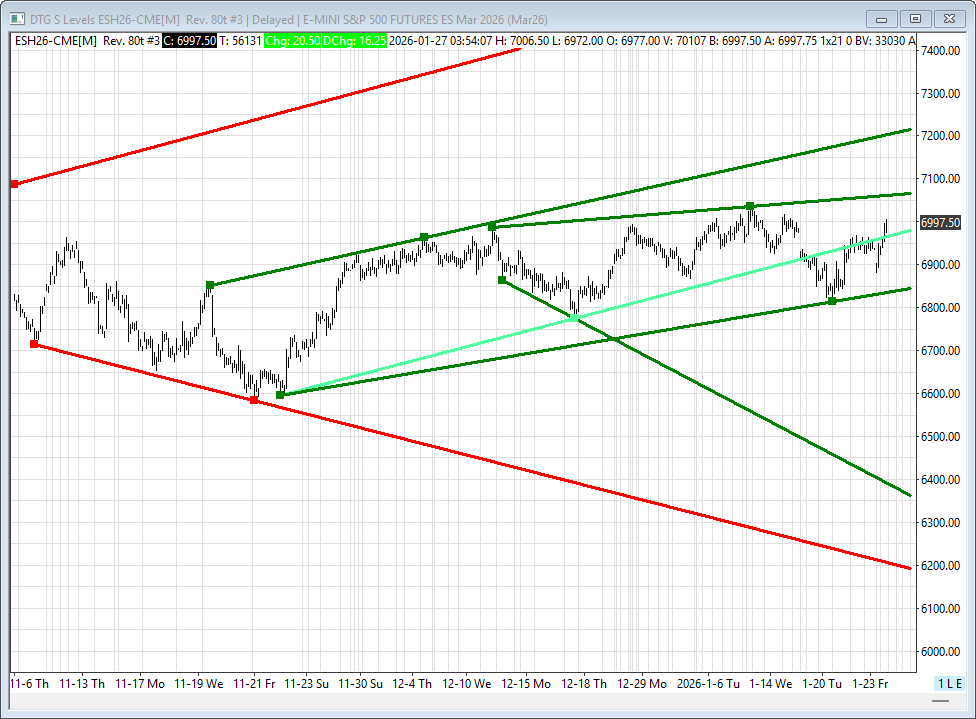This screenshot has width=976, height=719.
Task: Maximize the DTG S Levels chart window
Action: [914, 18]
